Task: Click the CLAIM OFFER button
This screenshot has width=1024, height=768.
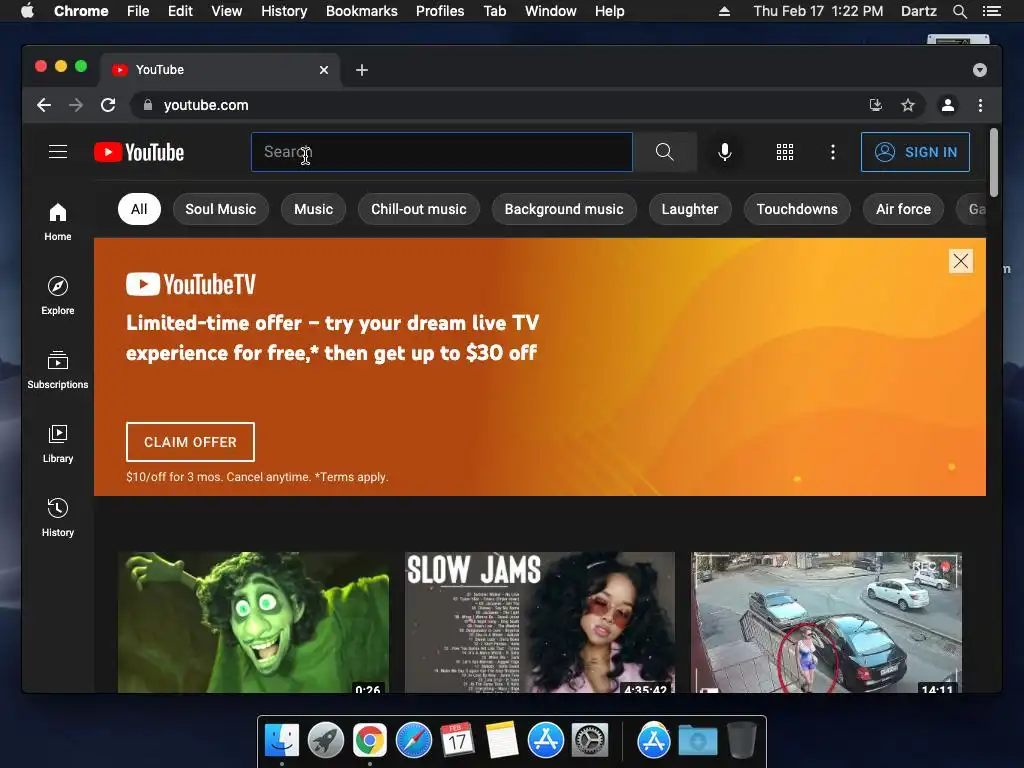Action: [x=190, y=442]
